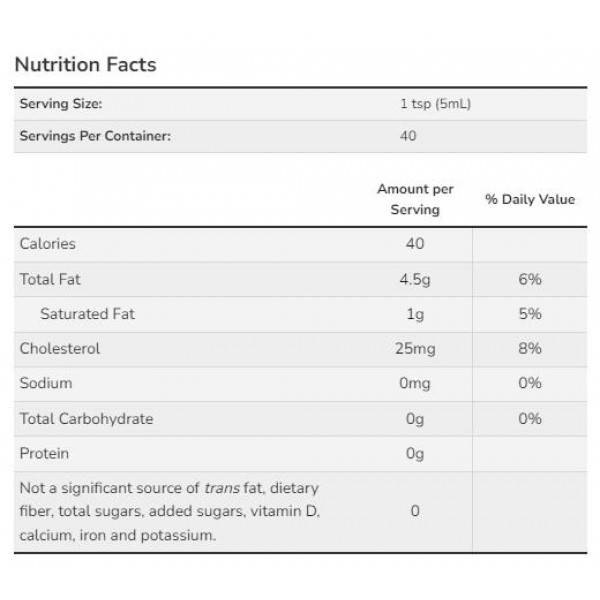Image resolution: width=600 pixels, height=600 pixels.
Task: Select the Calories row label
Action: [x=47, y=244]
